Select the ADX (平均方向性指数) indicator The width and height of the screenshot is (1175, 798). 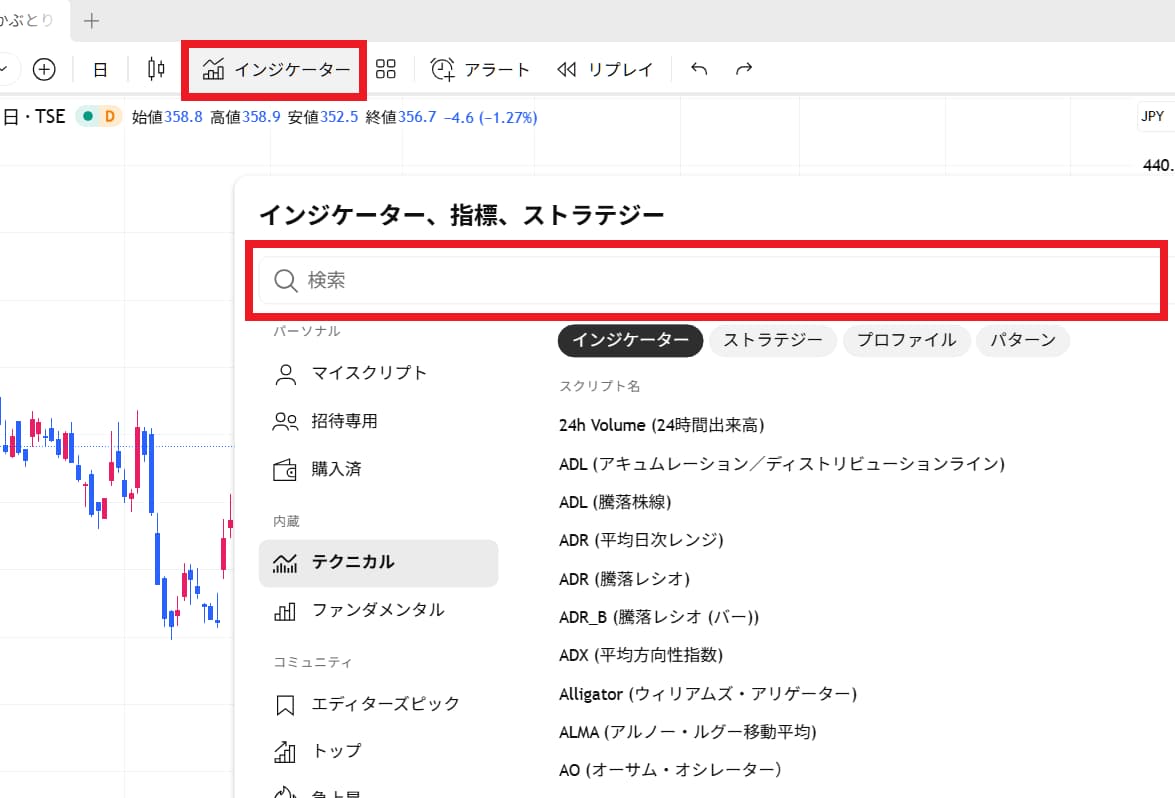click(x=641, y=655)
